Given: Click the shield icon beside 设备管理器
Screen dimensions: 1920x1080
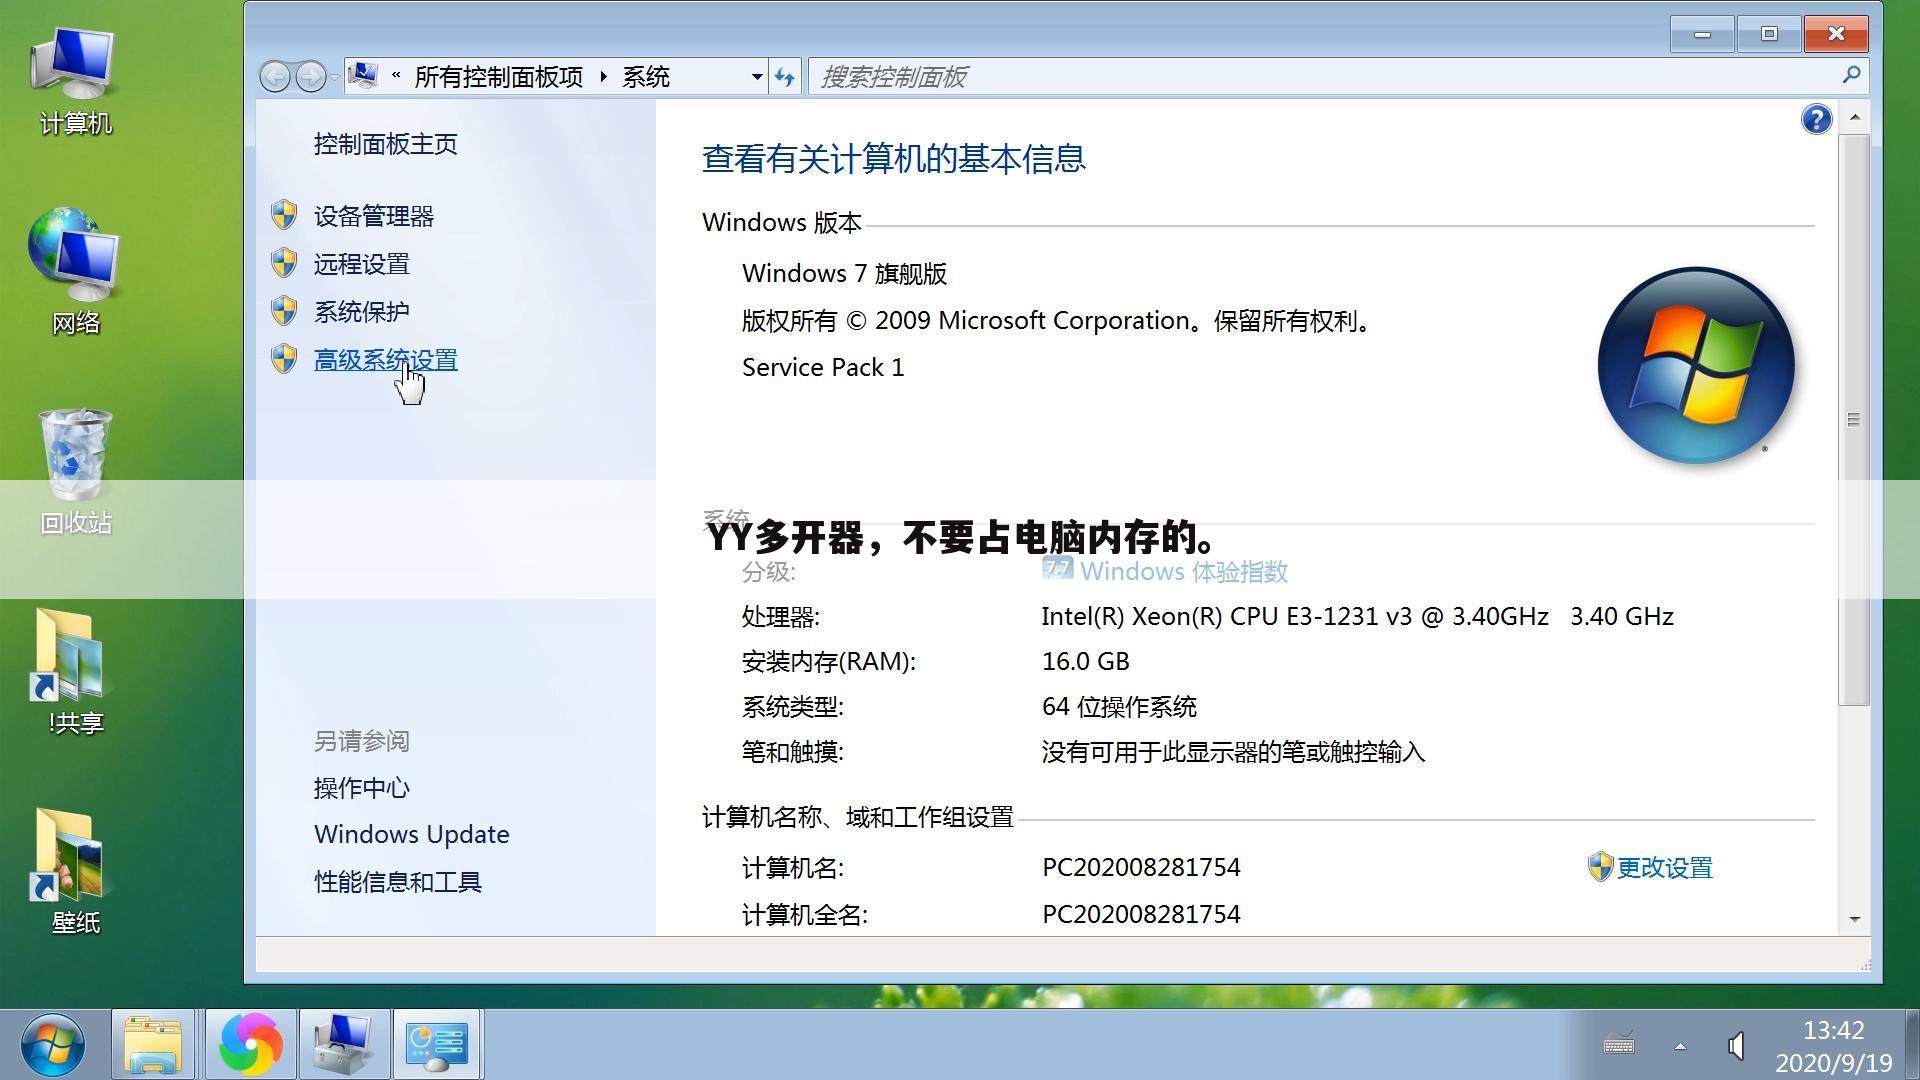Looking at the screenshot, I should coord(284,215).
